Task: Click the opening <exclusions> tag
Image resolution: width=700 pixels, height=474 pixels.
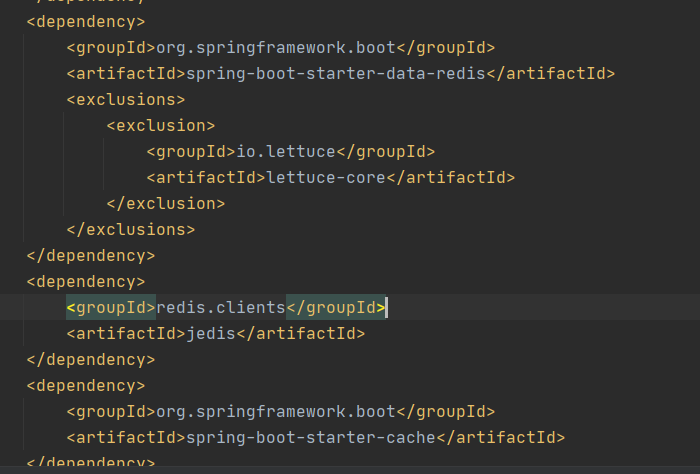Action: tap(126, 100)
